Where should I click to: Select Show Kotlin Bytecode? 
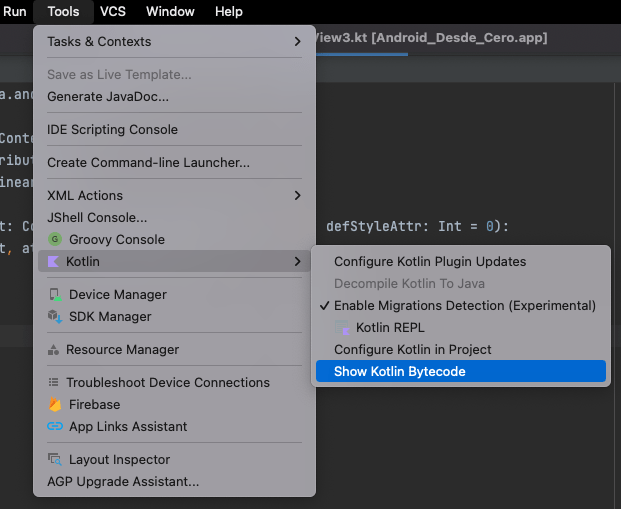(461, 371)
